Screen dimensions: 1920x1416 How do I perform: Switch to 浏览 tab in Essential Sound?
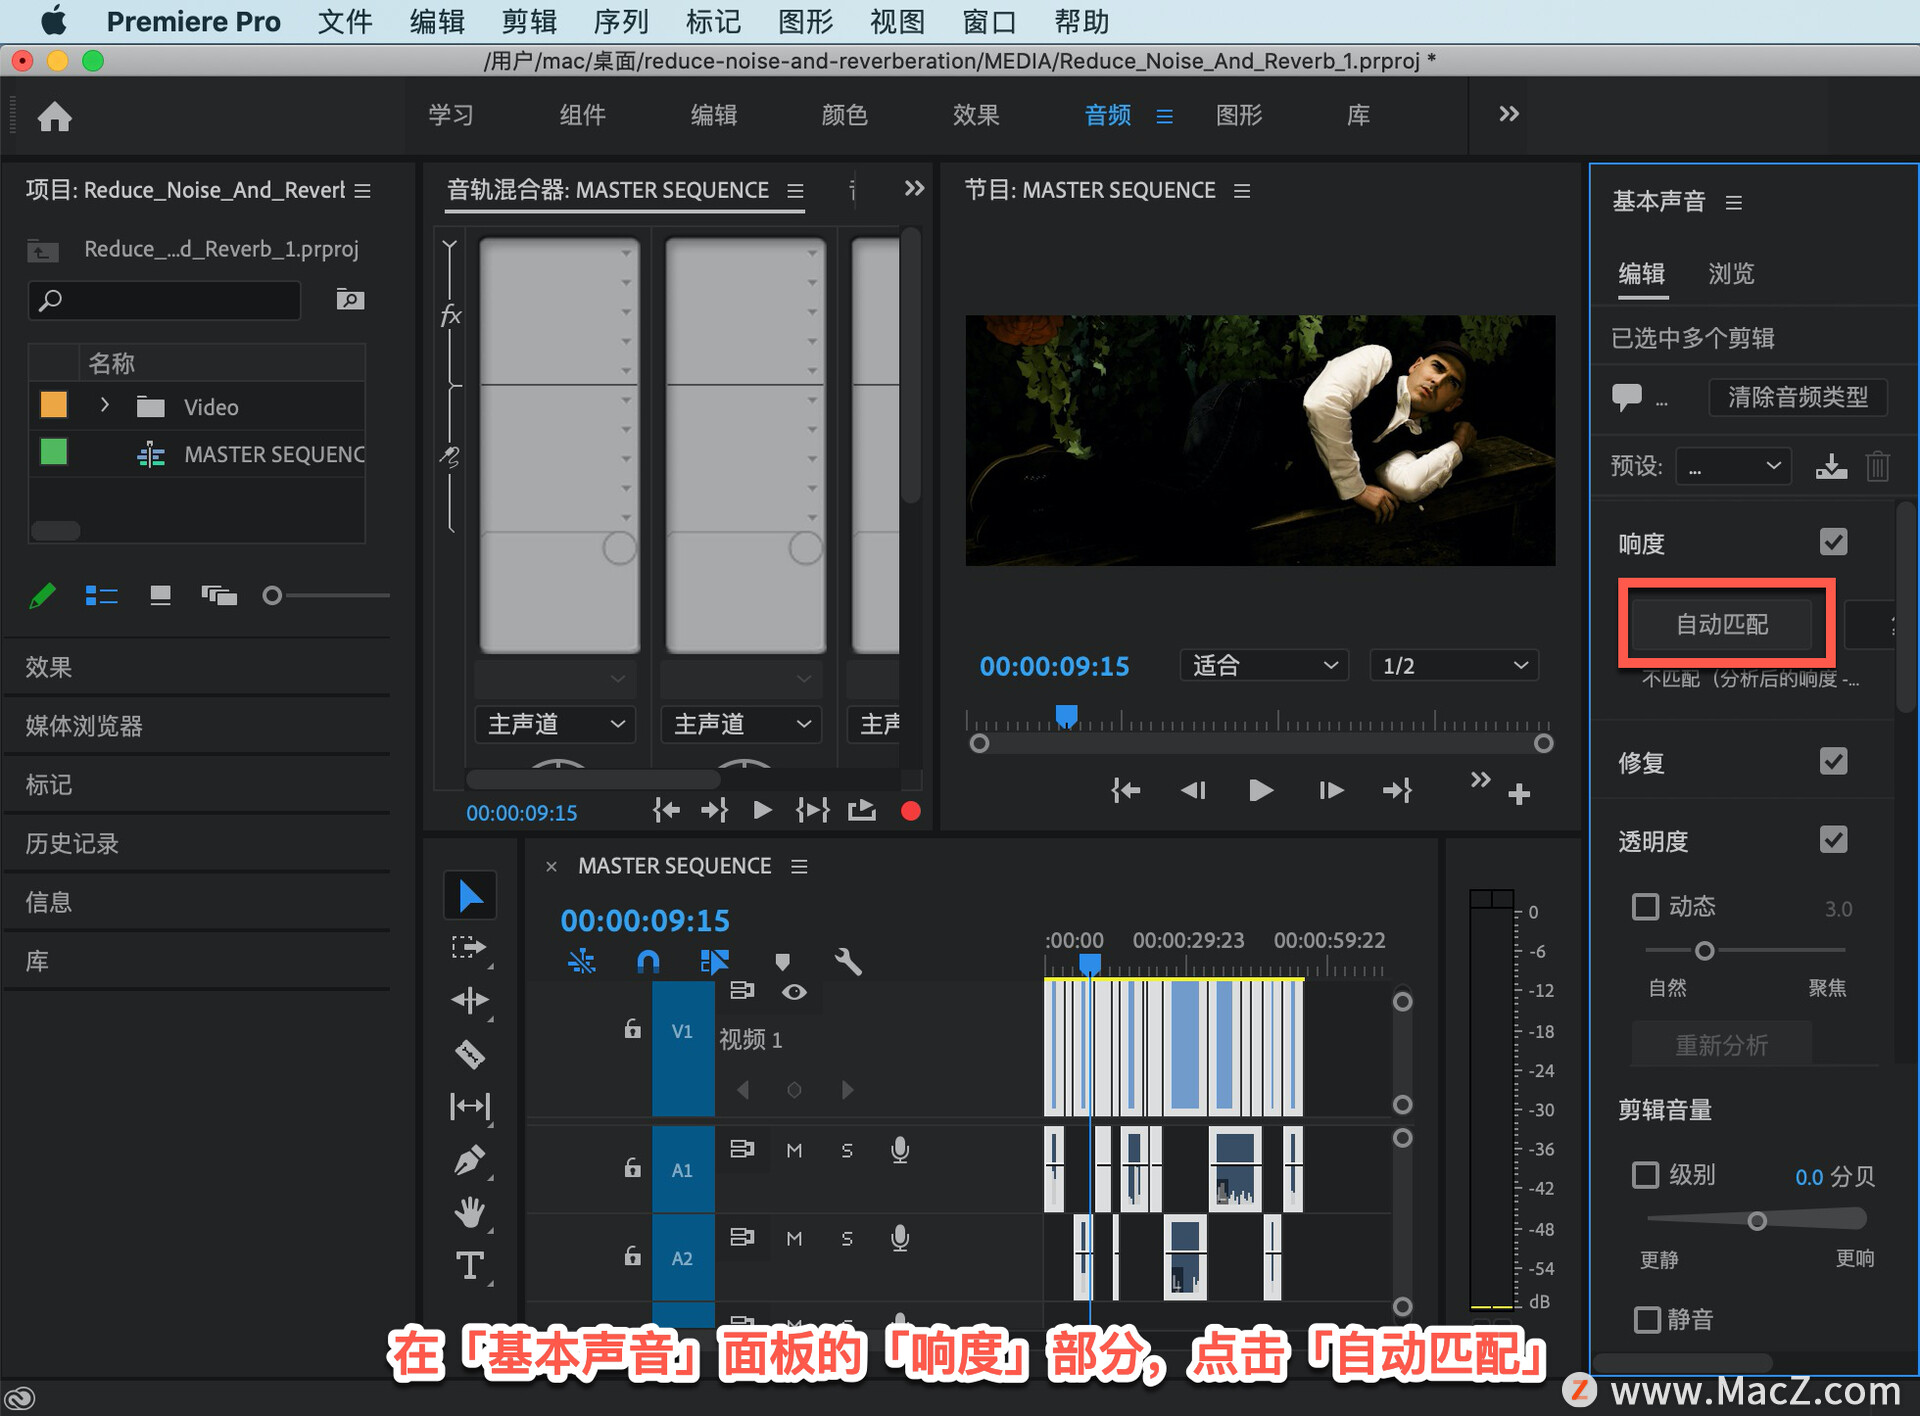[x=1731, y=273]
